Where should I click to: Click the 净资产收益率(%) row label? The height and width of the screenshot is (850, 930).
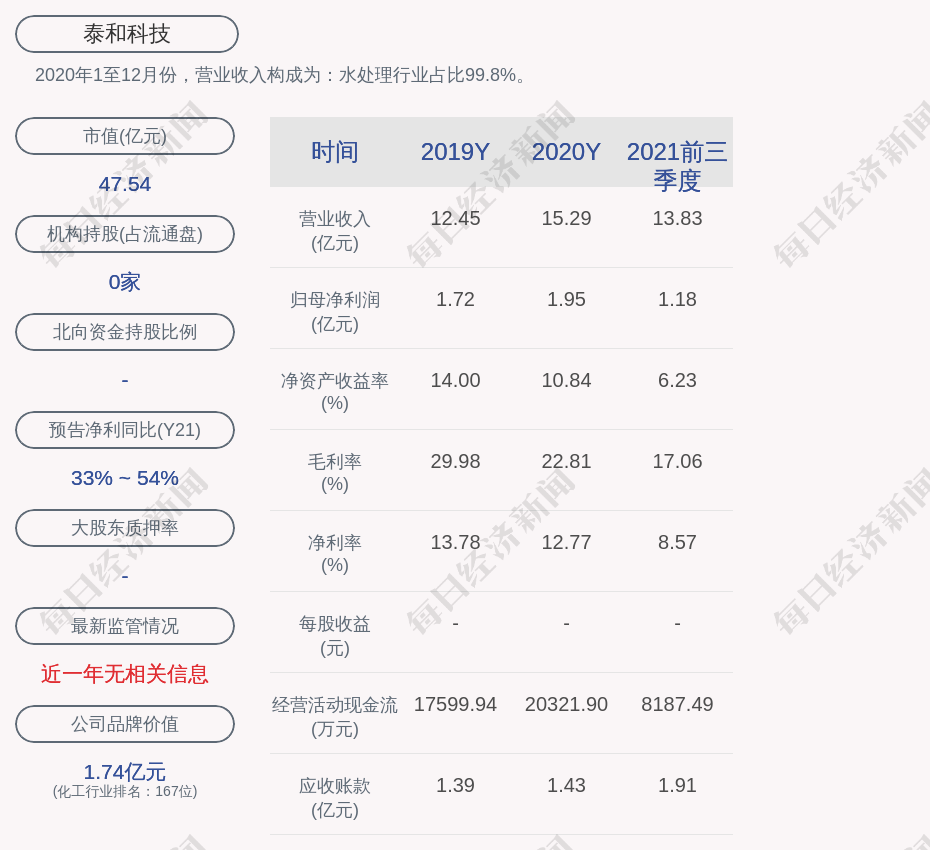click(x=335, y=392)
